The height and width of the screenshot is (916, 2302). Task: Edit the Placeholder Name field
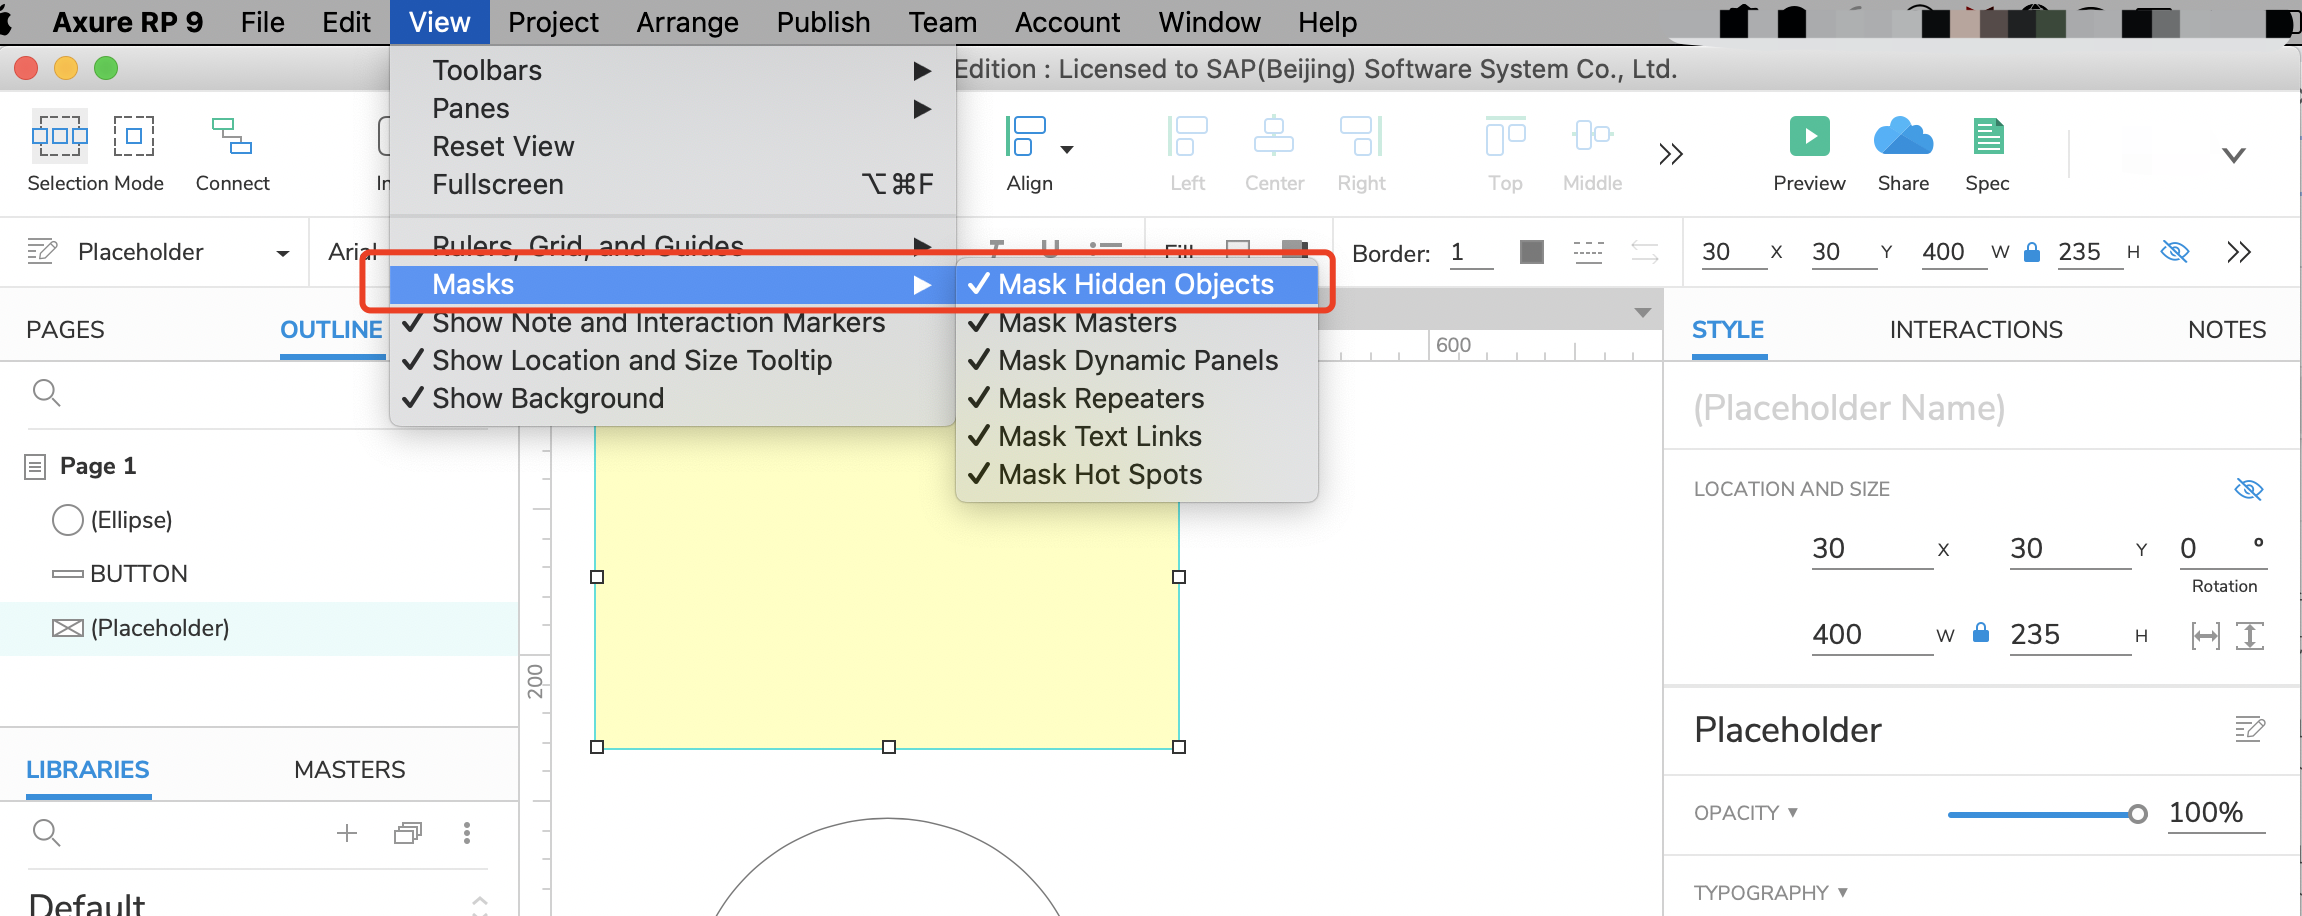[x=1978, y=408]
